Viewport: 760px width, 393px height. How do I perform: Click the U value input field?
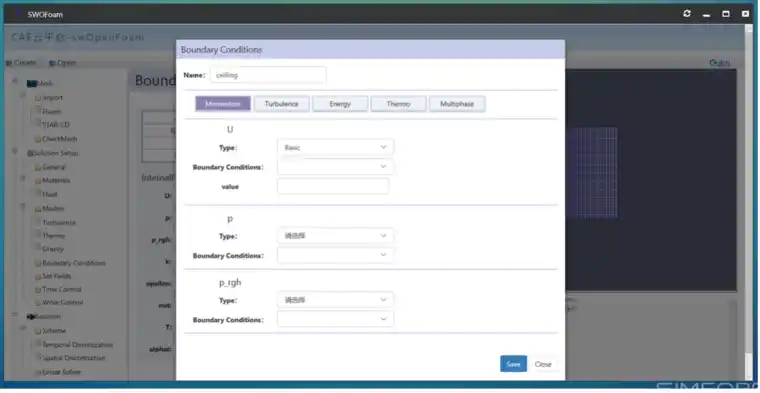coord(333,186)
